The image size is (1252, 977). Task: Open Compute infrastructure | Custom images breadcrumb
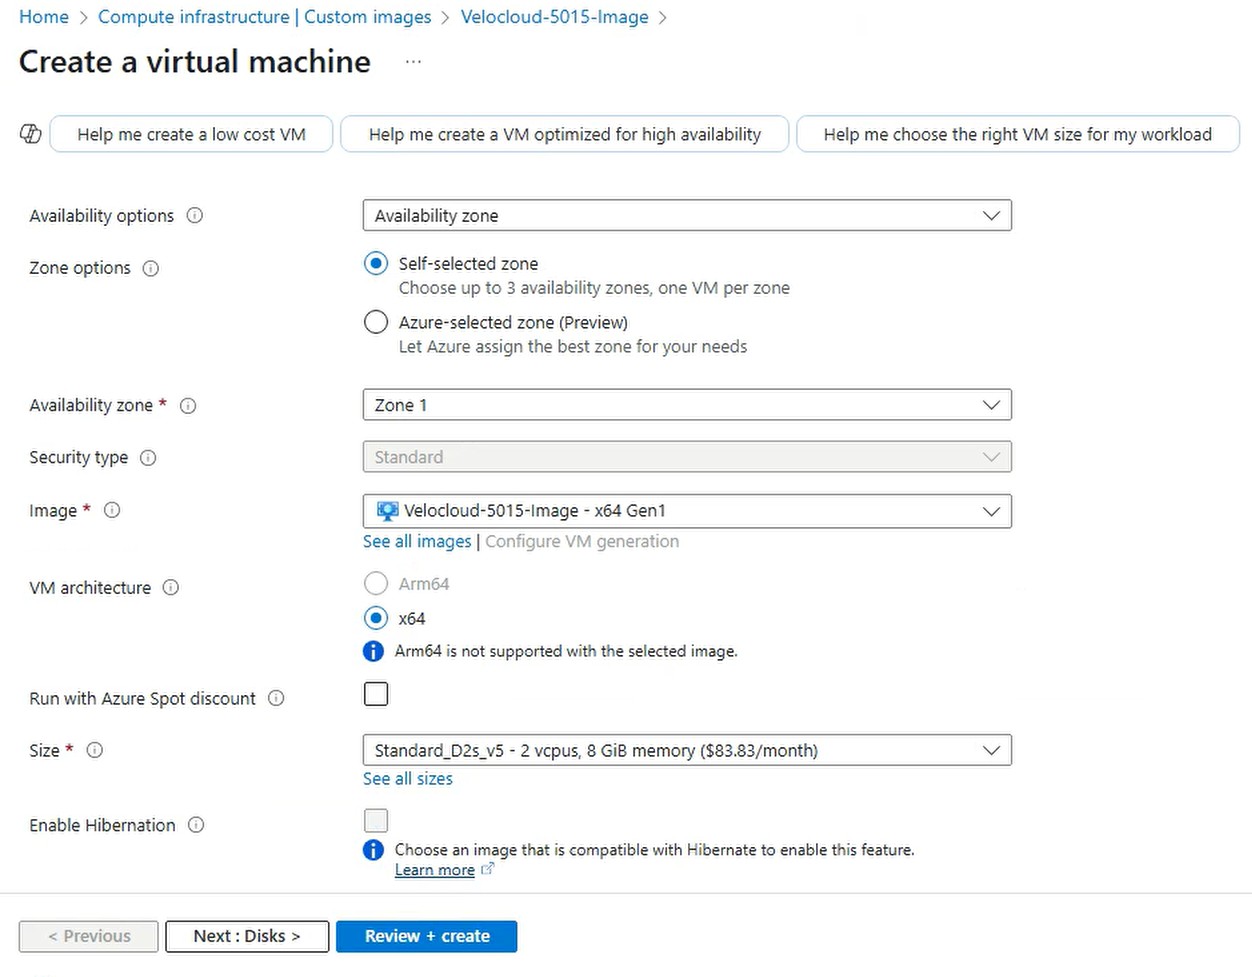pos(265,17)
